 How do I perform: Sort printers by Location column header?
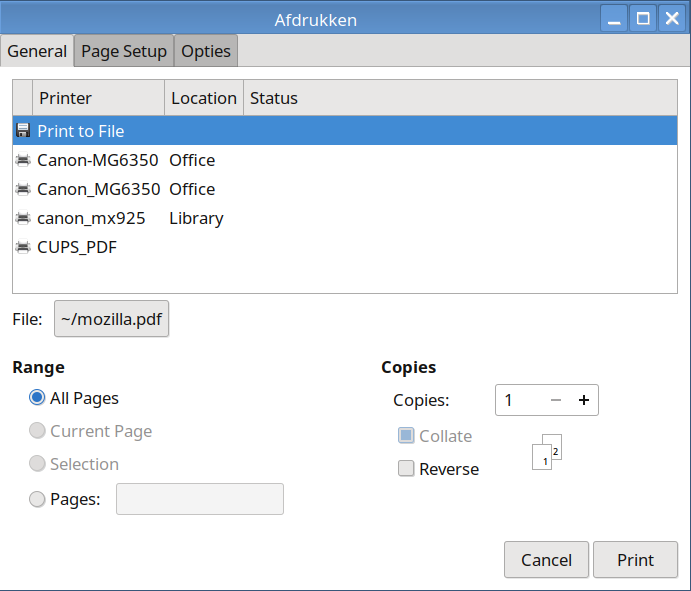tap(203, 98)
